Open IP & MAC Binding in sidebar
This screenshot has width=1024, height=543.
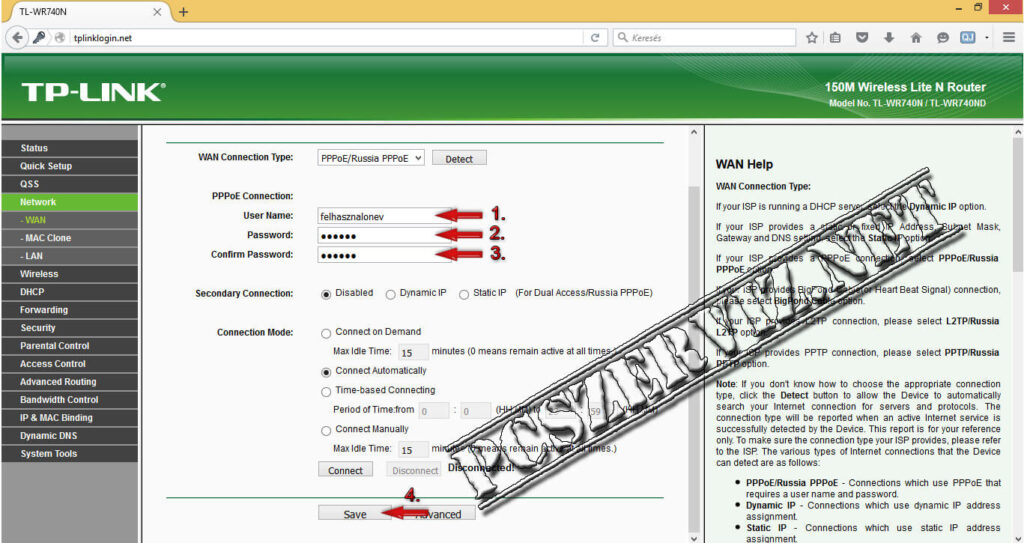coord(70,418)
